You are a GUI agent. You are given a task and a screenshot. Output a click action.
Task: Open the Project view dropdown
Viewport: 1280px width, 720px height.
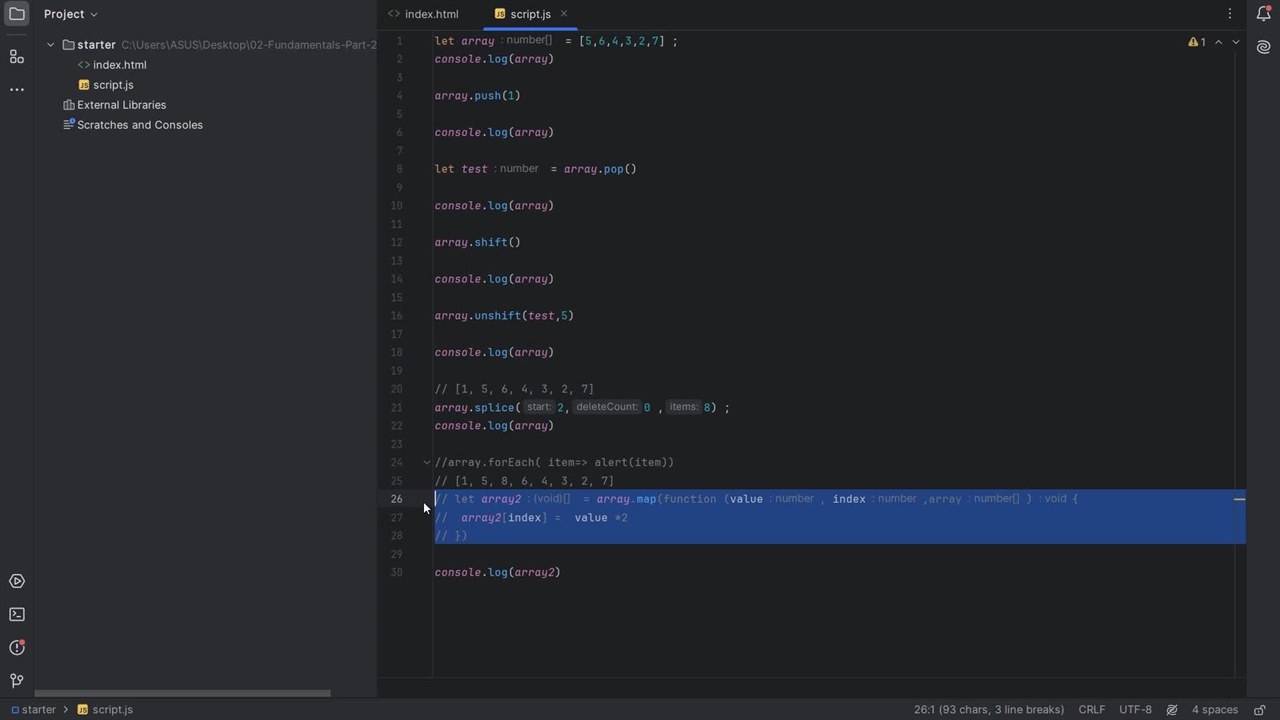pyautogui.click(x=70, y=14)
